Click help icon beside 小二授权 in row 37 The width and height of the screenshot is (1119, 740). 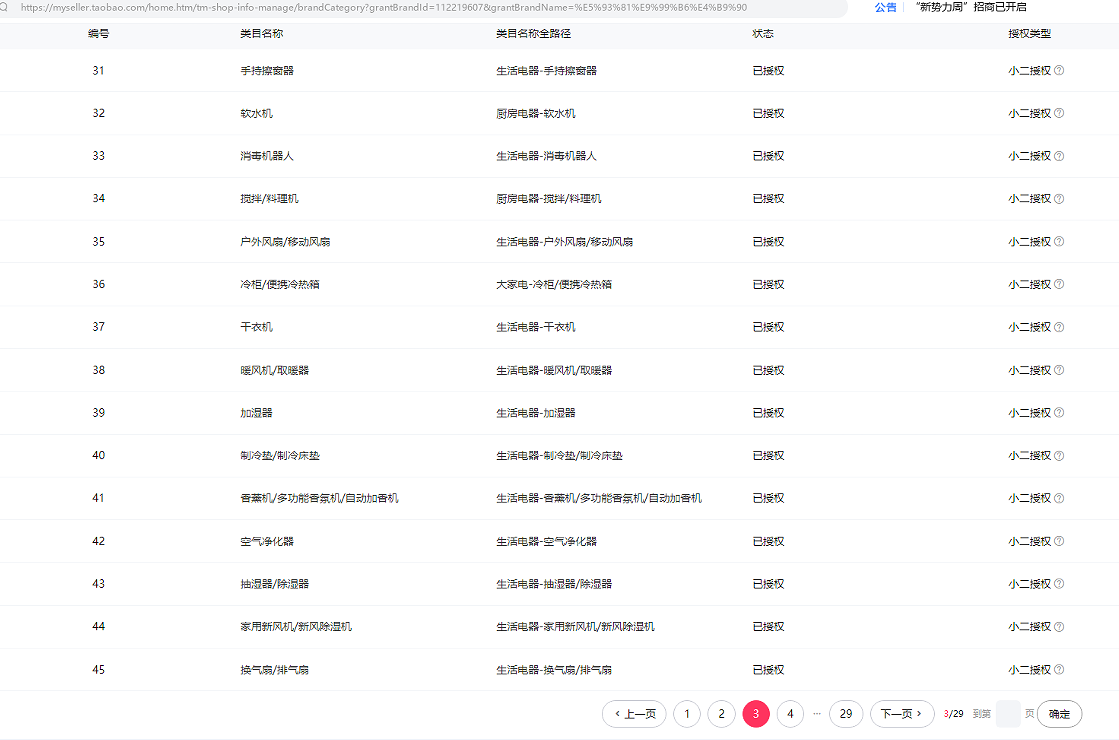(x=1059, y=327)
